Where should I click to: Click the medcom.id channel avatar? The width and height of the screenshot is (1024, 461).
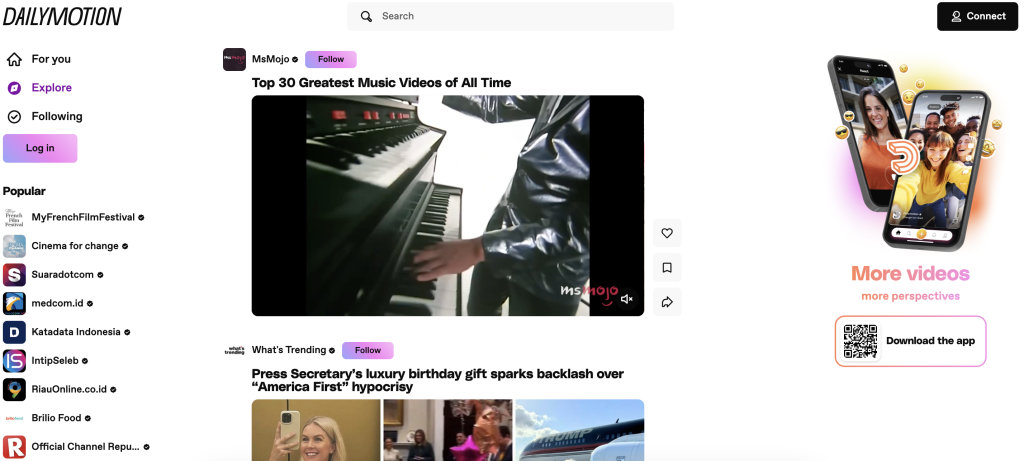point(14,304)
